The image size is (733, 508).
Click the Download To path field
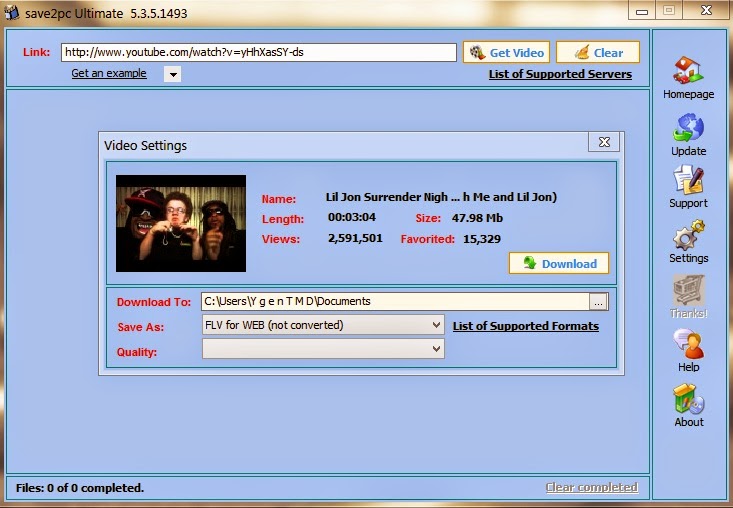point(395,301)
